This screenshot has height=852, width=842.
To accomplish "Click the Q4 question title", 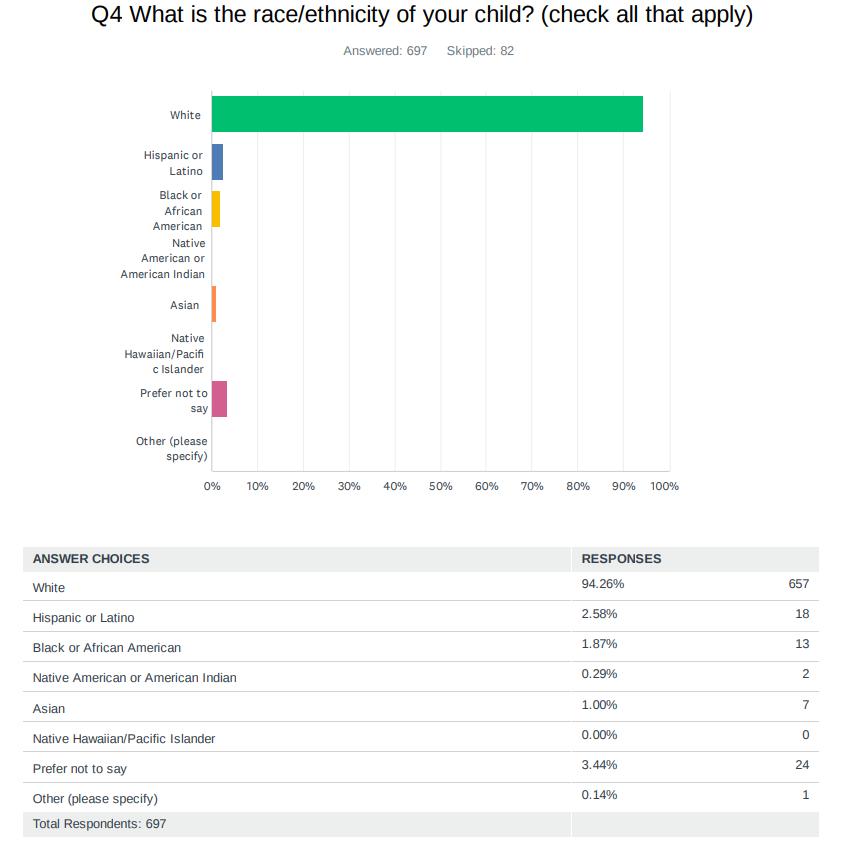I will pyautogui.click(x=421, y=16).
